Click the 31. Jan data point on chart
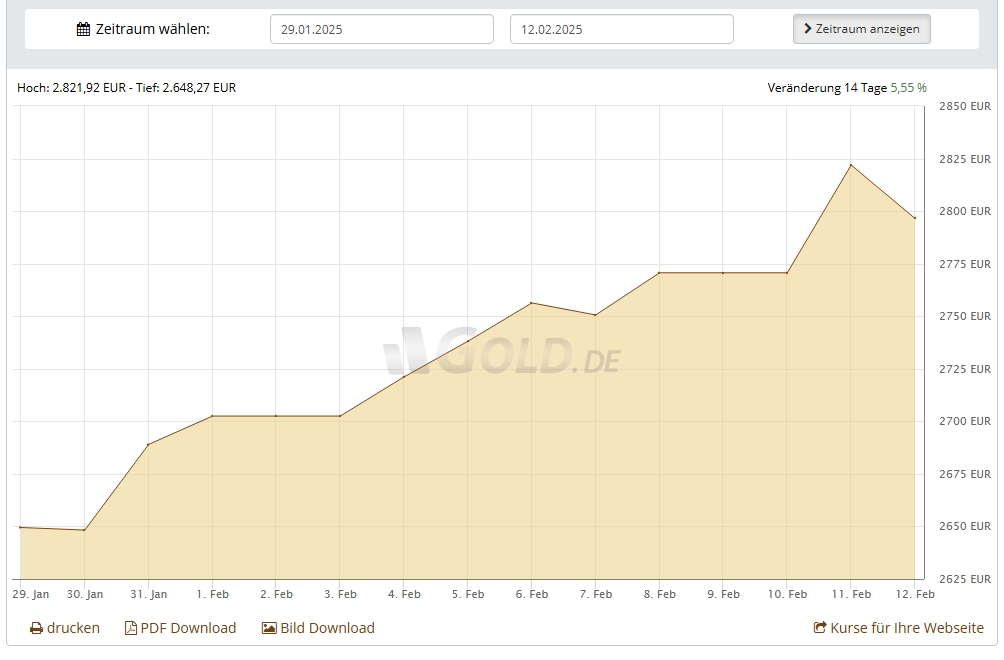Screen dimensions: 1004x660 149,444
